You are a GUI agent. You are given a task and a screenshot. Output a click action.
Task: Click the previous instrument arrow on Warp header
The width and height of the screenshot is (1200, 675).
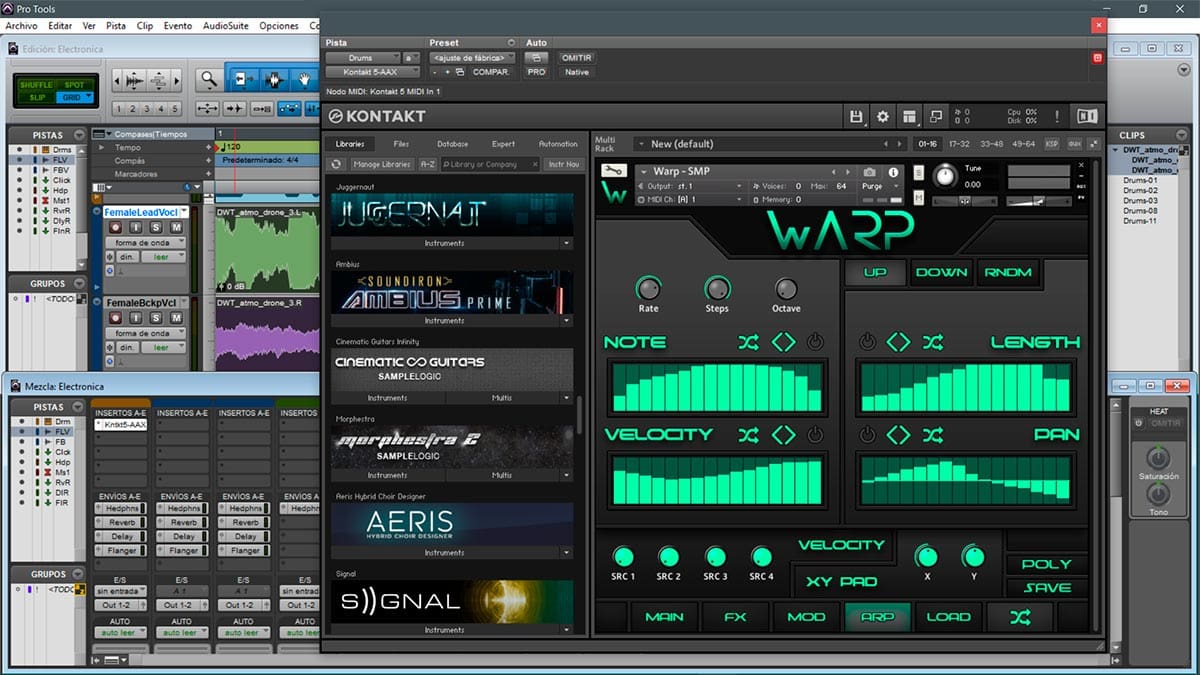834,172
